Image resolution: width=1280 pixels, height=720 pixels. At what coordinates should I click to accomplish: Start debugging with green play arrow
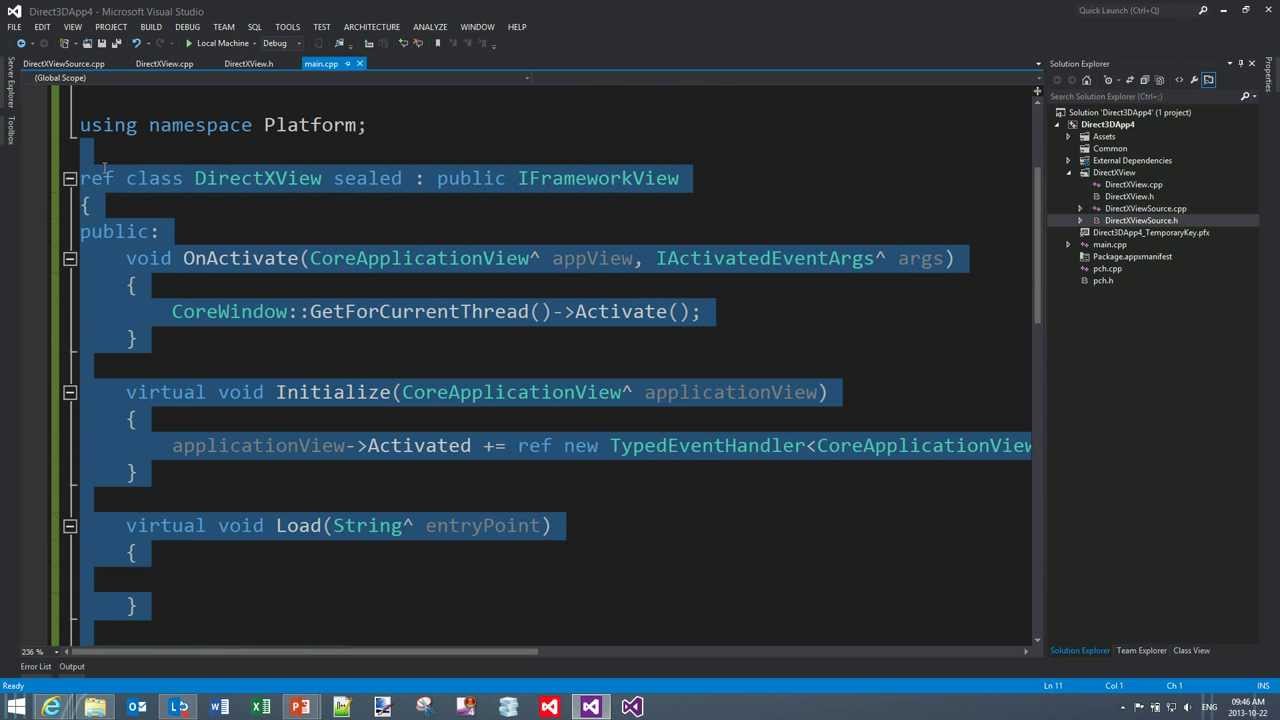tap(188, 43)
